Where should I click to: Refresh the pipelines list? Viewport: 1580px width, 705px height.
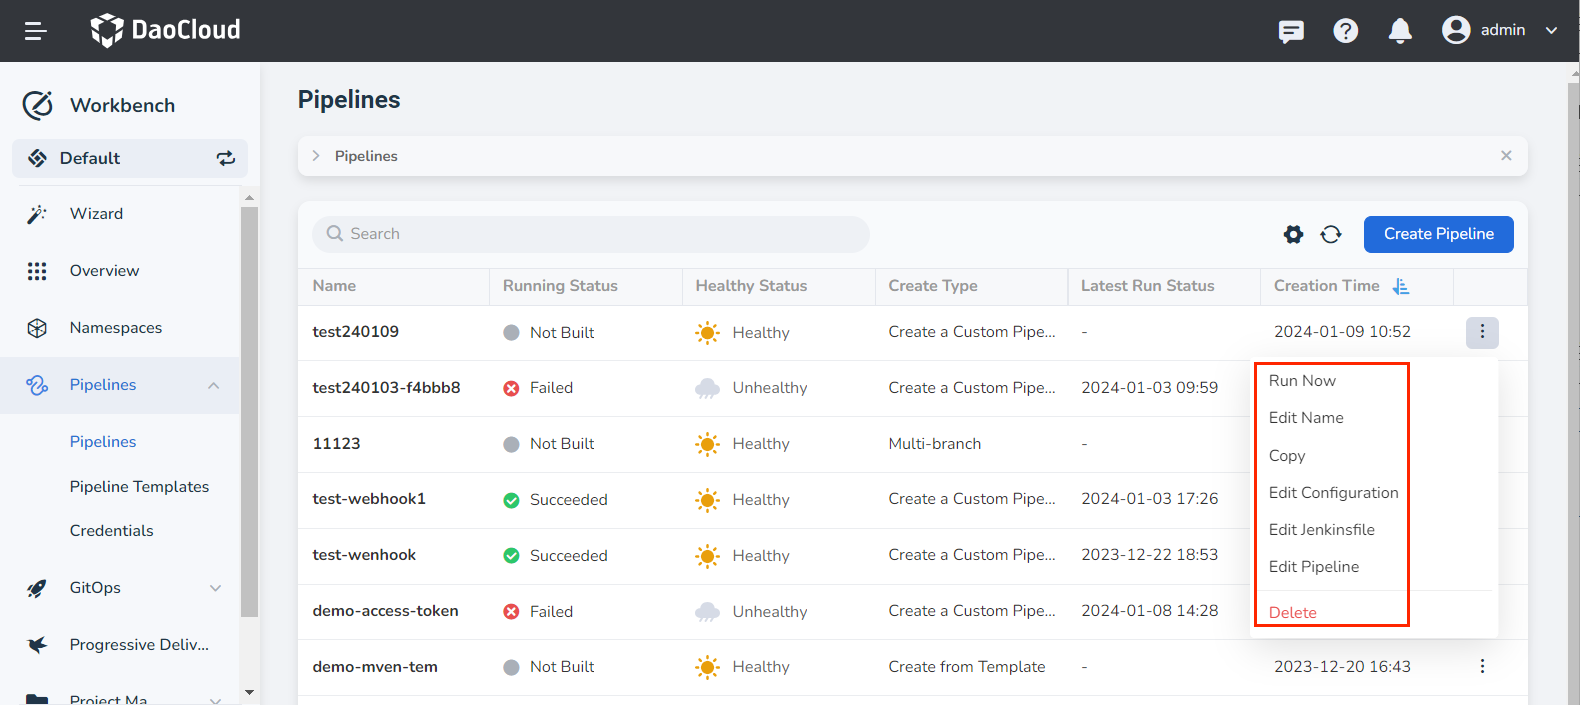point(1331,234)
